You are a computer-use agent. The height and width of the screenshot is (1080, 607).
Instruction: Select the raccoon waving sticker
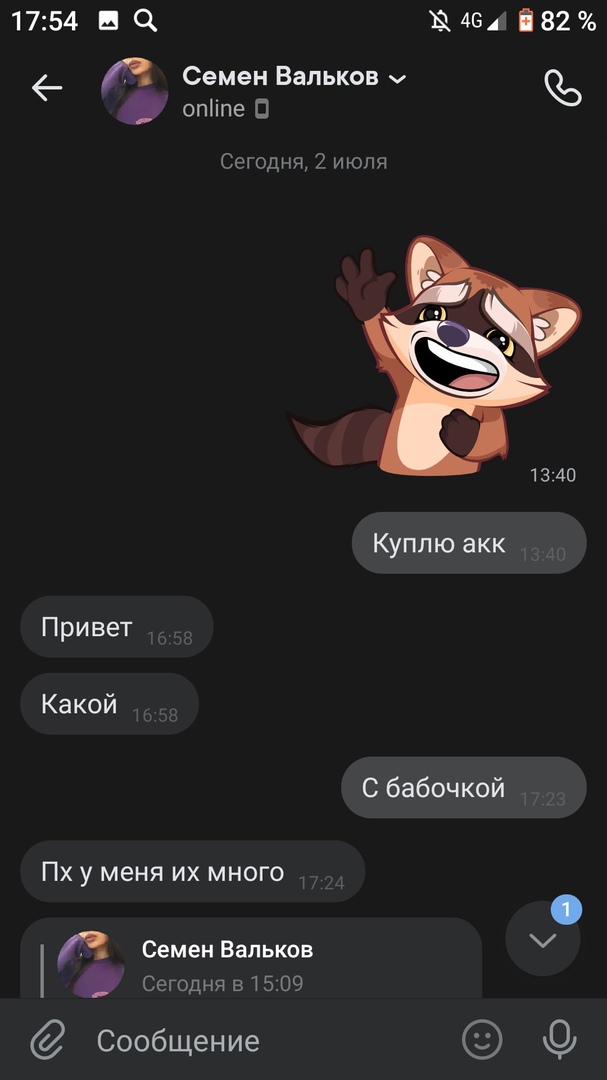[435, 356]
